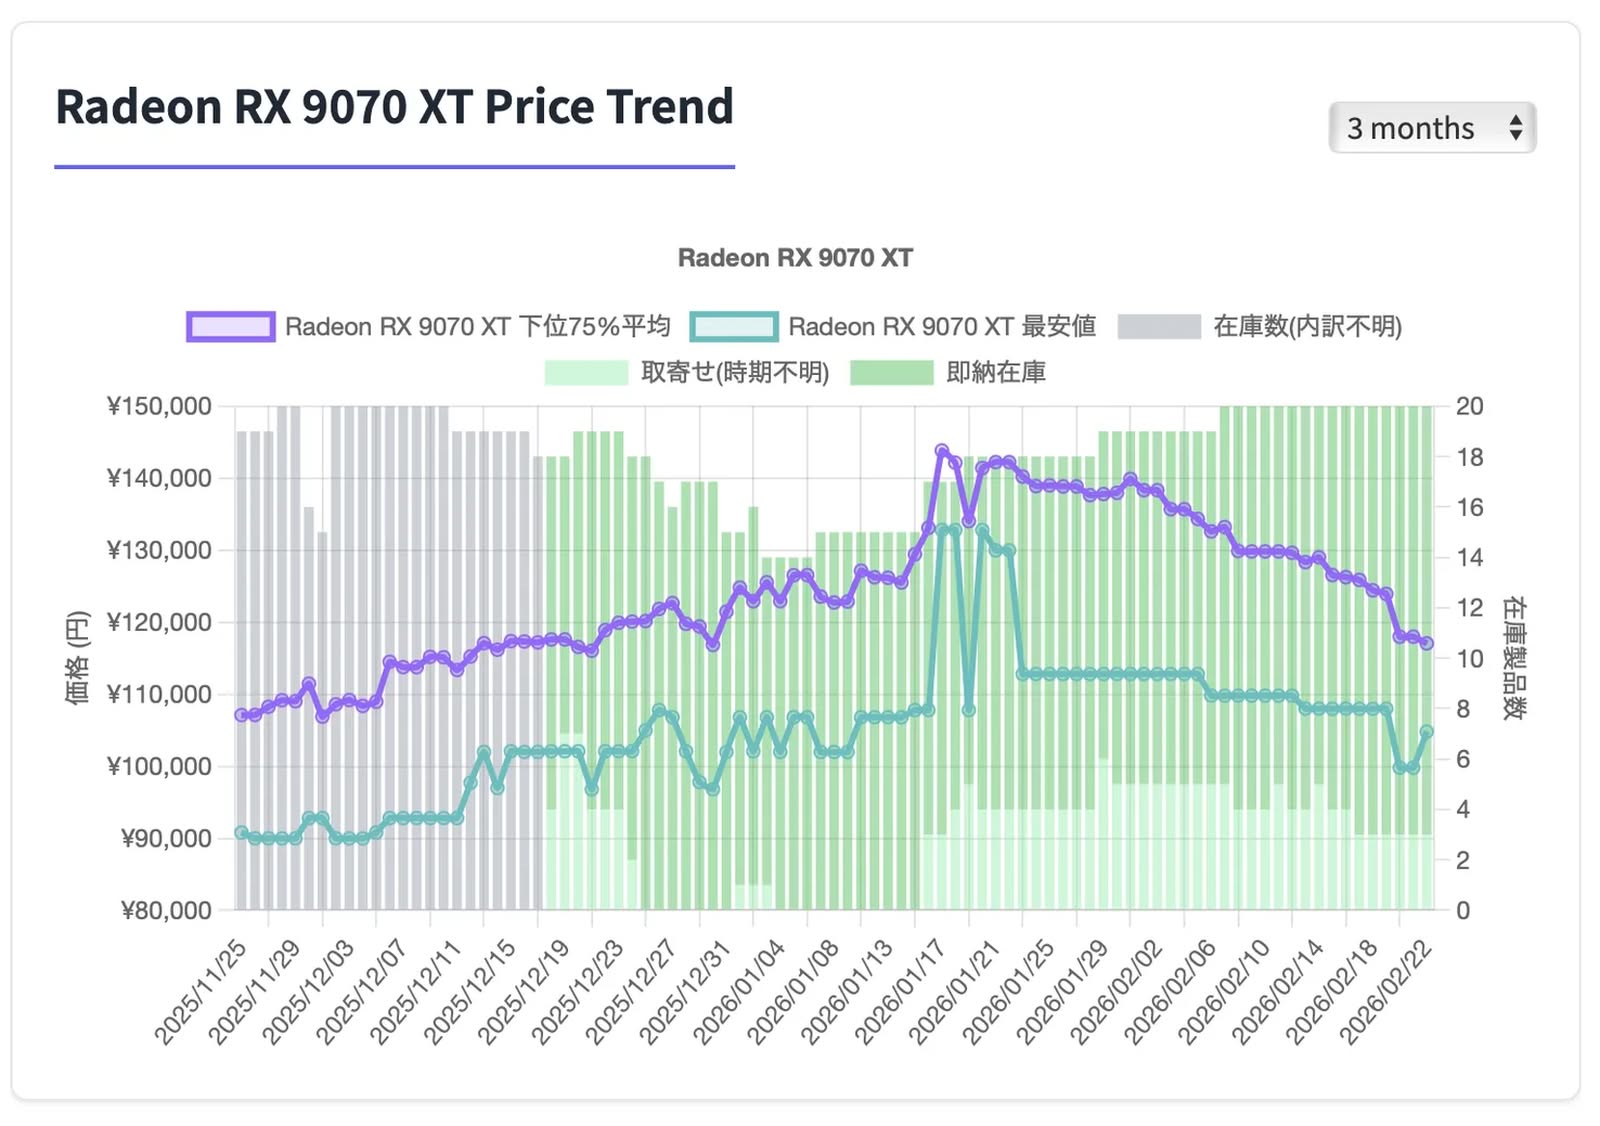Click the page heading "Radeon RX 9070 XT Price Trend"
Screen dimensions: 1600x1126
click(x=395, y=107)
